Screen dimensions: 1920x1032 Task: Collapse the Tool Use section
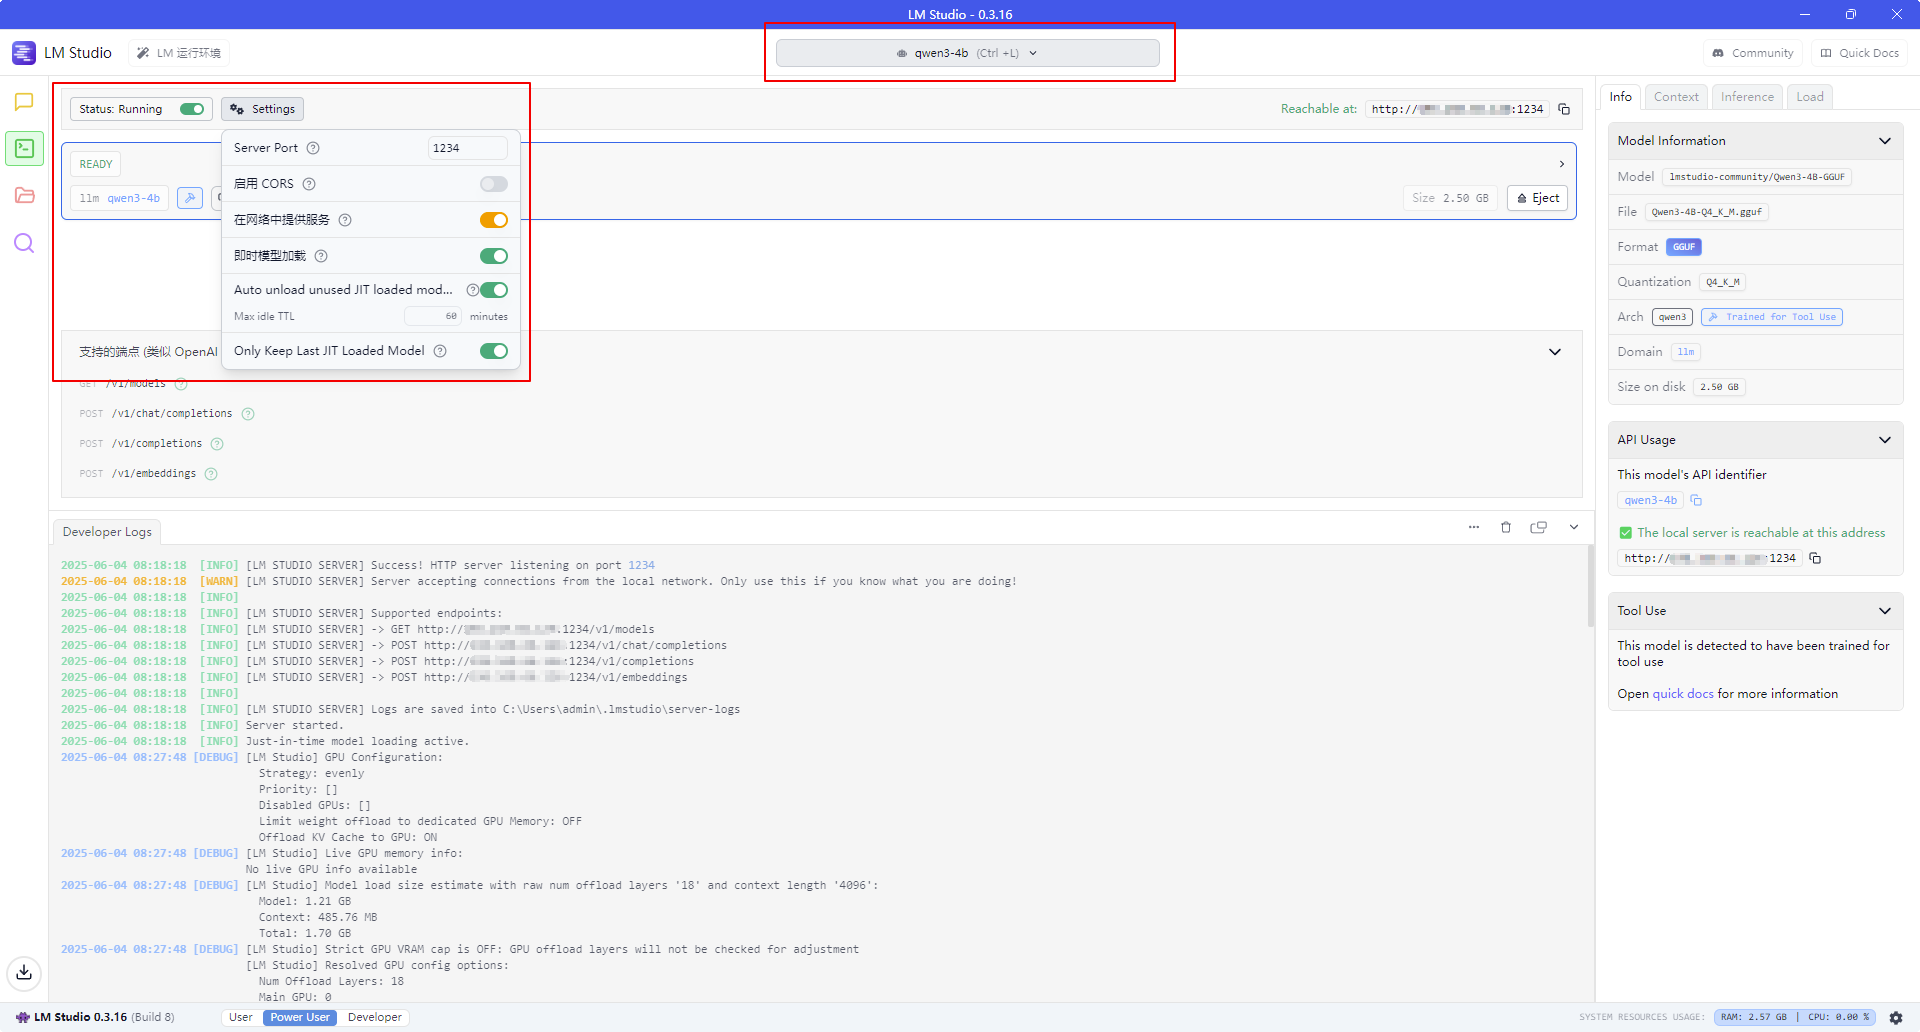[x=1885, y=611]
